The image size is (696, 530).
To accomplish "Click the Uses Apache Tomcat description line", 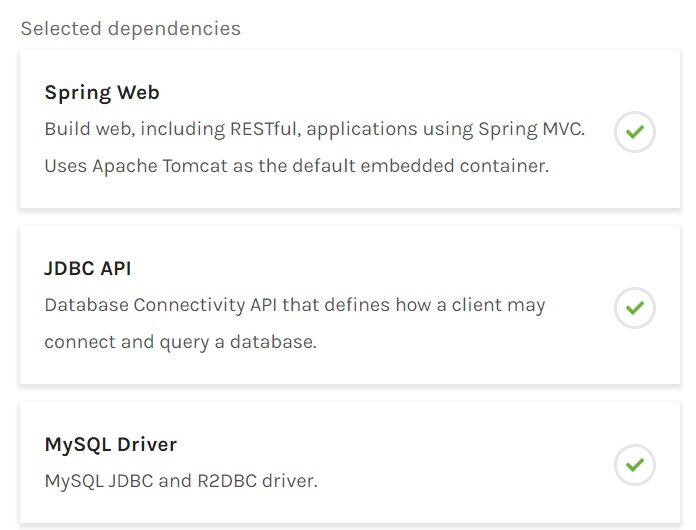I will click(x=297, y=166).
